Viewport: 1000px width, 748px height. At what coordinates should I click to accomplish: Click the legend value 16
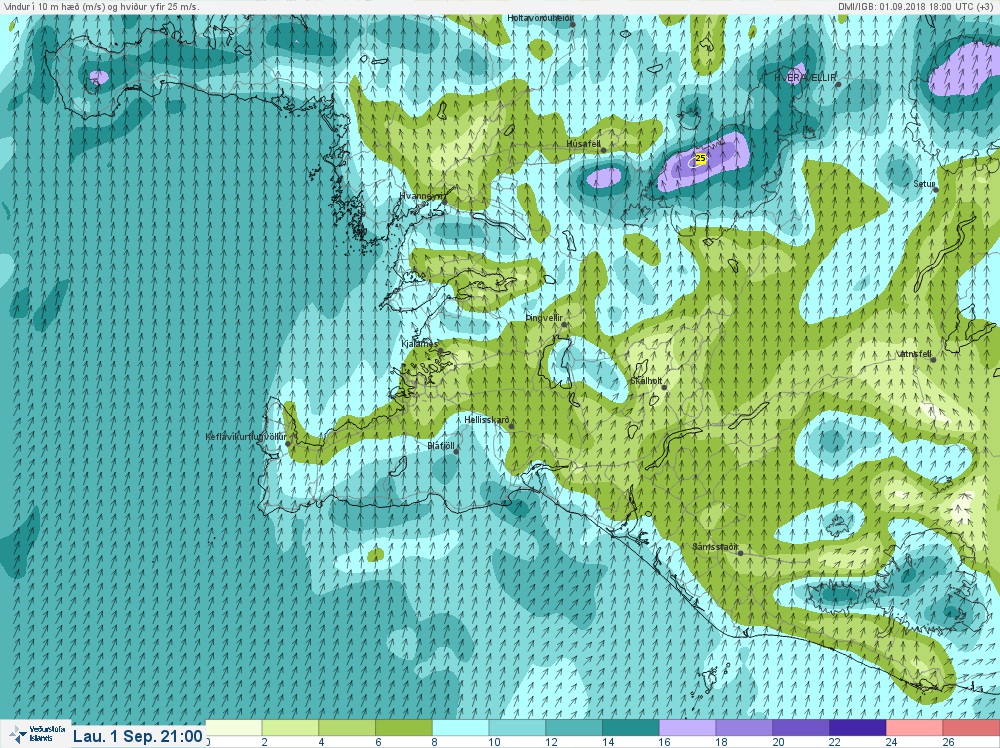coord(665,742)
